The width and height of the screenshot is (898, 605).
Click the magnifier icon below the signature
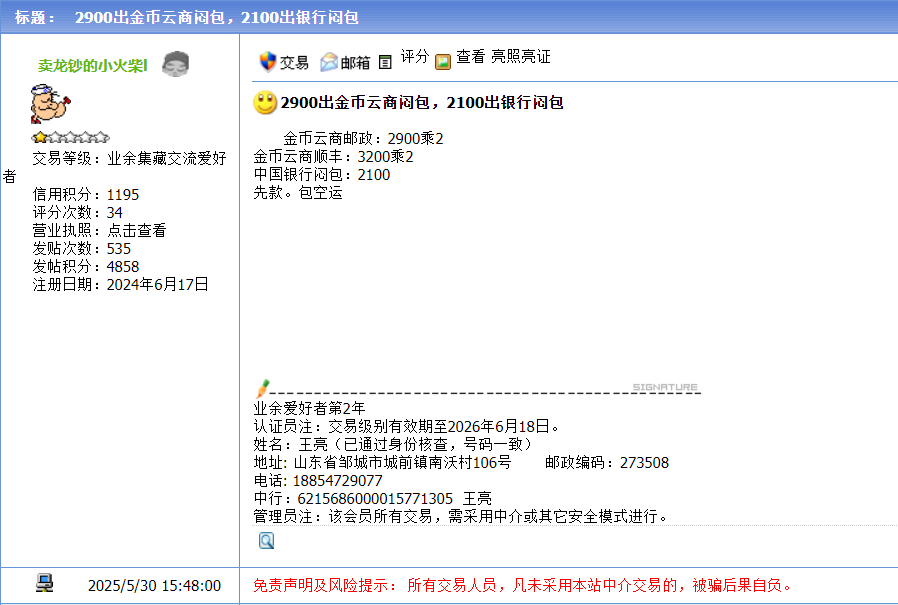coord(266,541)
